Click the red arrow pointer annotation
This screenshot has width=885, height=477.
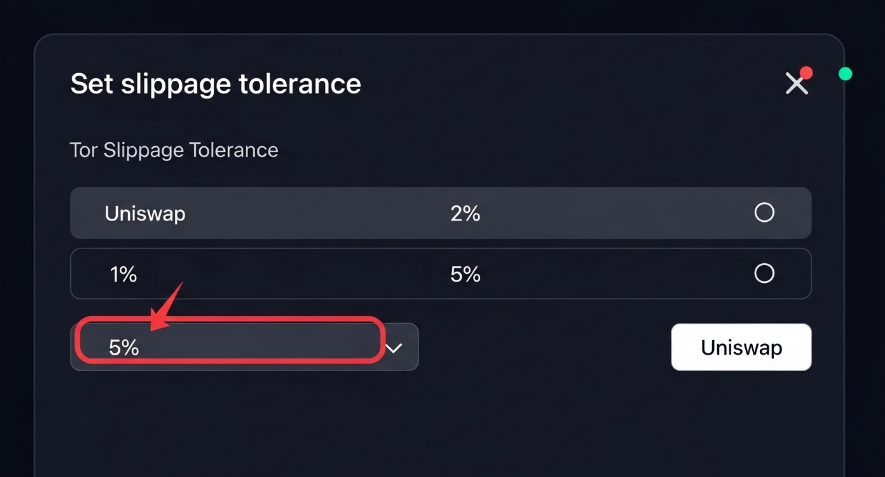point(167,304)
